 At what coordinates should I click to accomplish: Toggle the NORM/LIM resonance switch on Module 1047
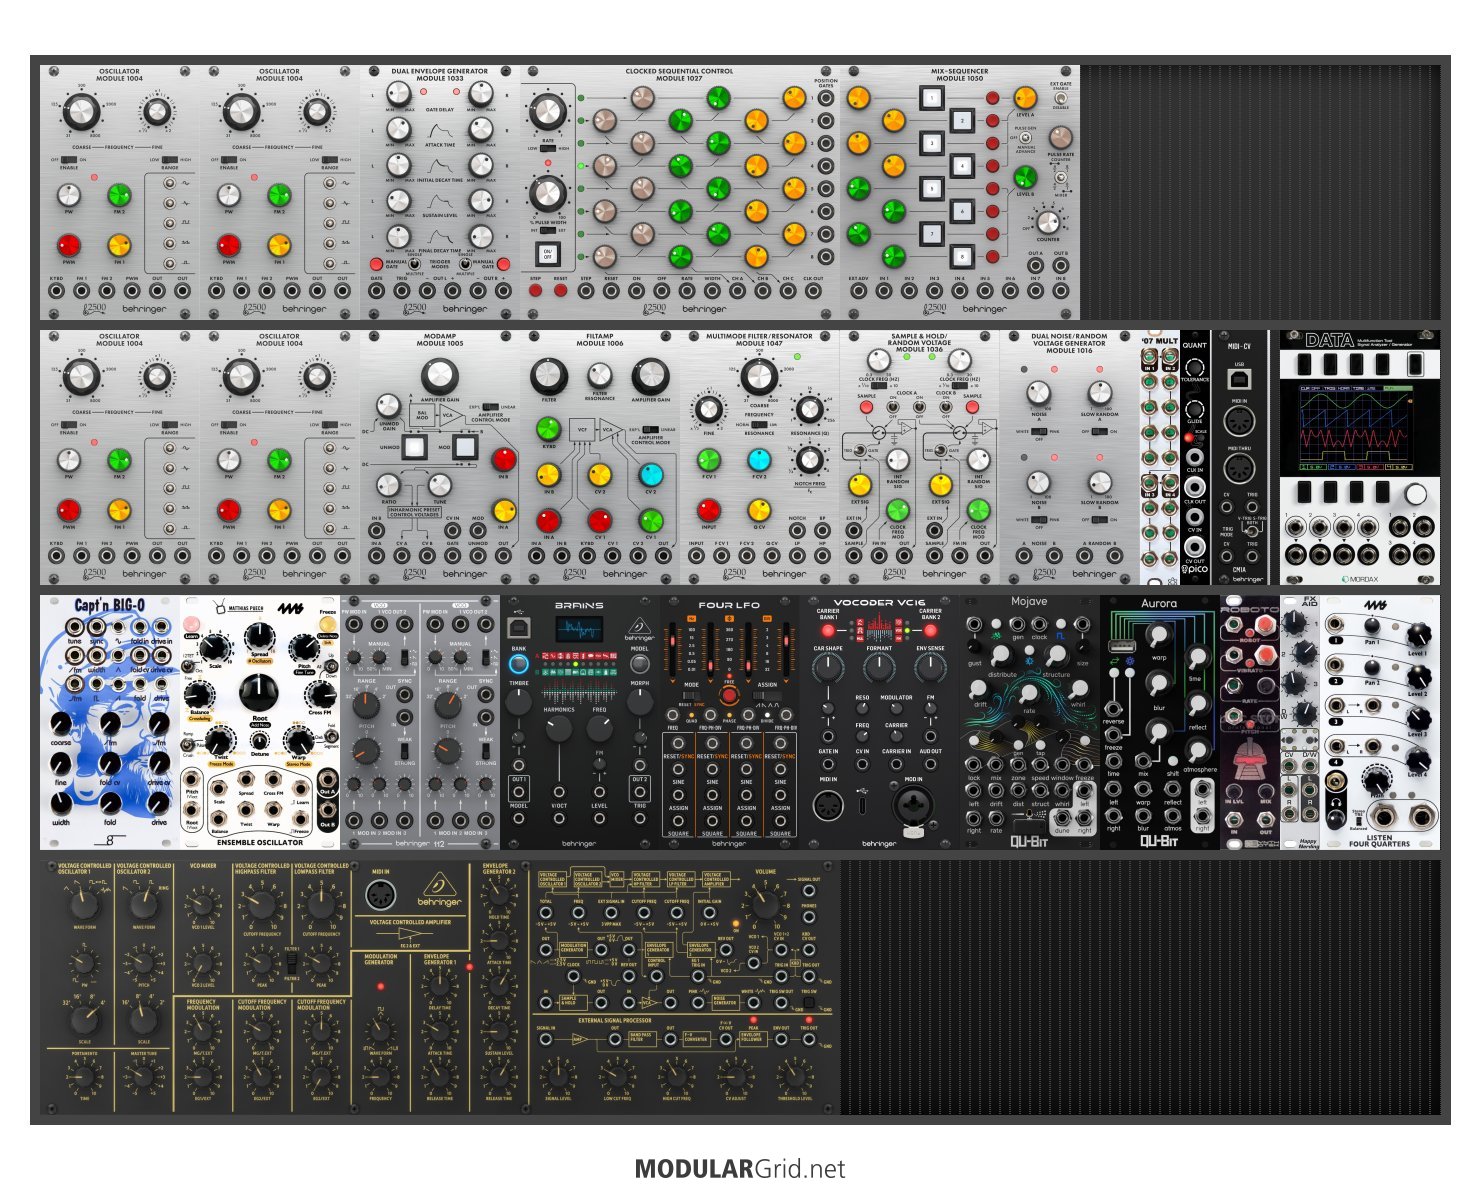759,425
